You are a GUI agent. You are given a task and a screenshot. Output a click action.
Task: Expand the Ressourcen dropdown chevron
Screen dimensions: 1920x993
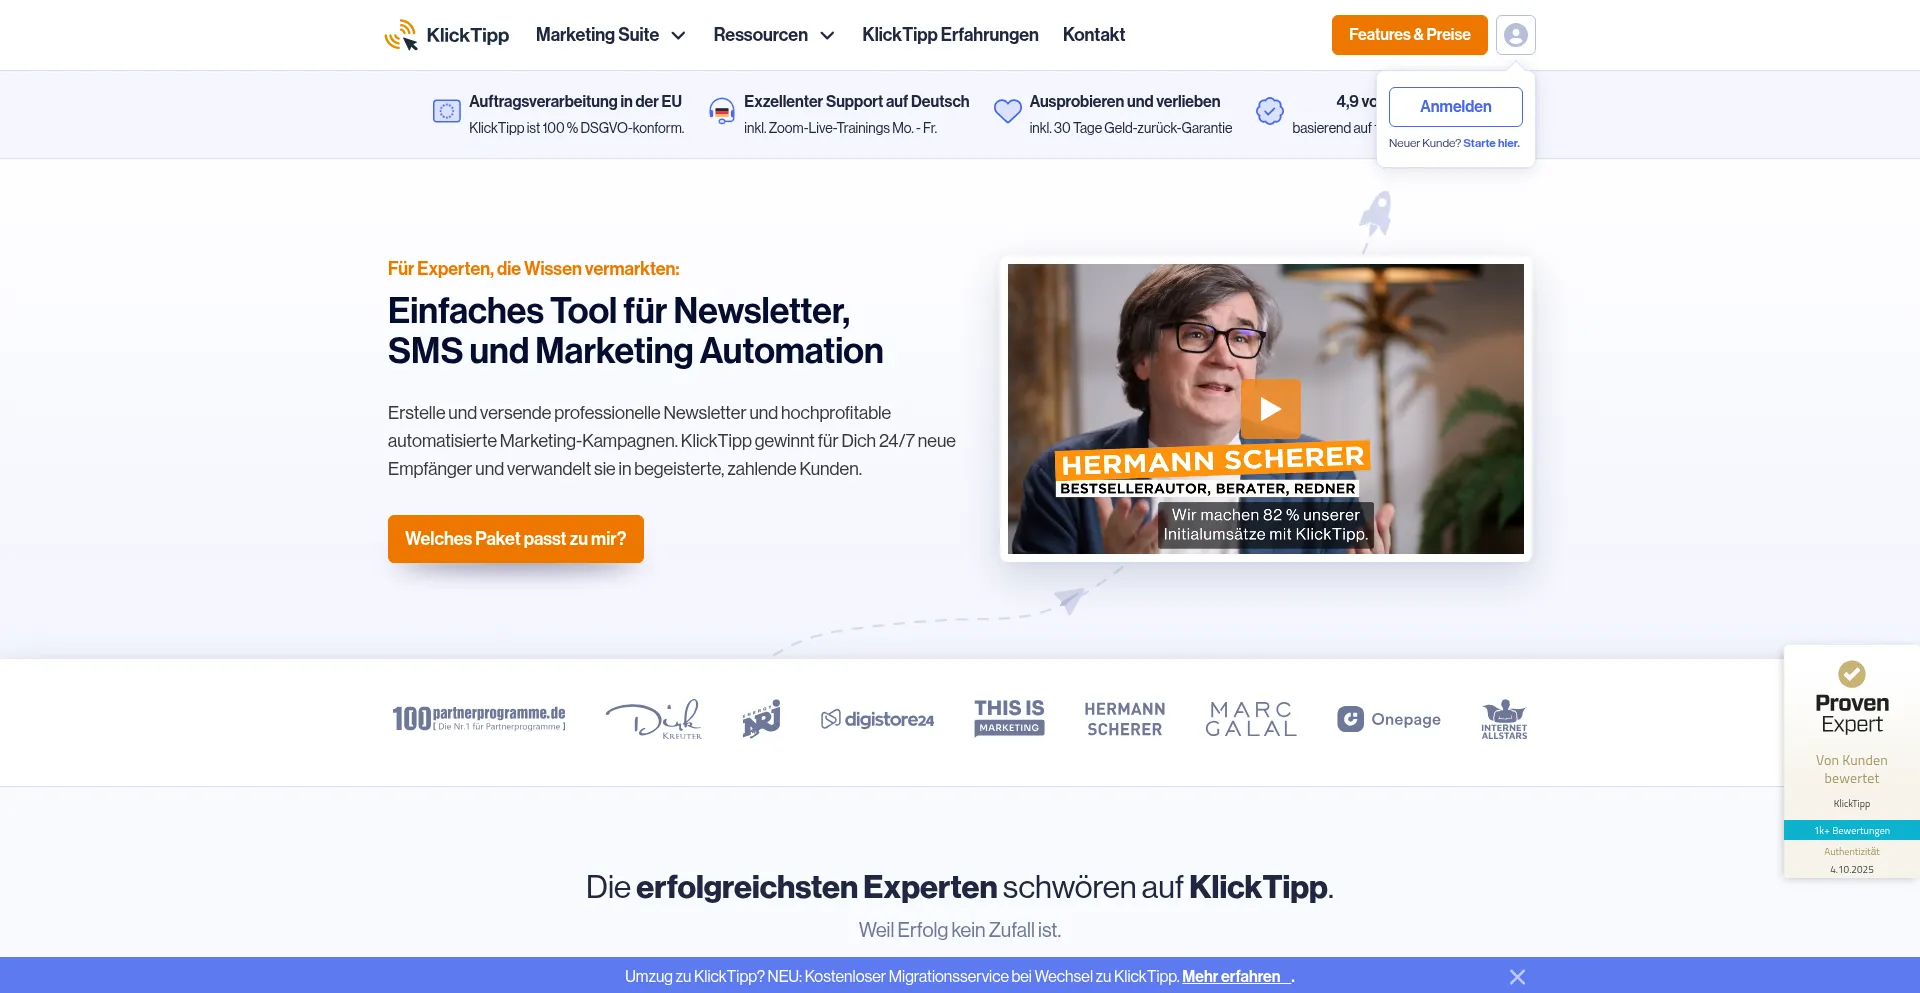tap(827, 36)
